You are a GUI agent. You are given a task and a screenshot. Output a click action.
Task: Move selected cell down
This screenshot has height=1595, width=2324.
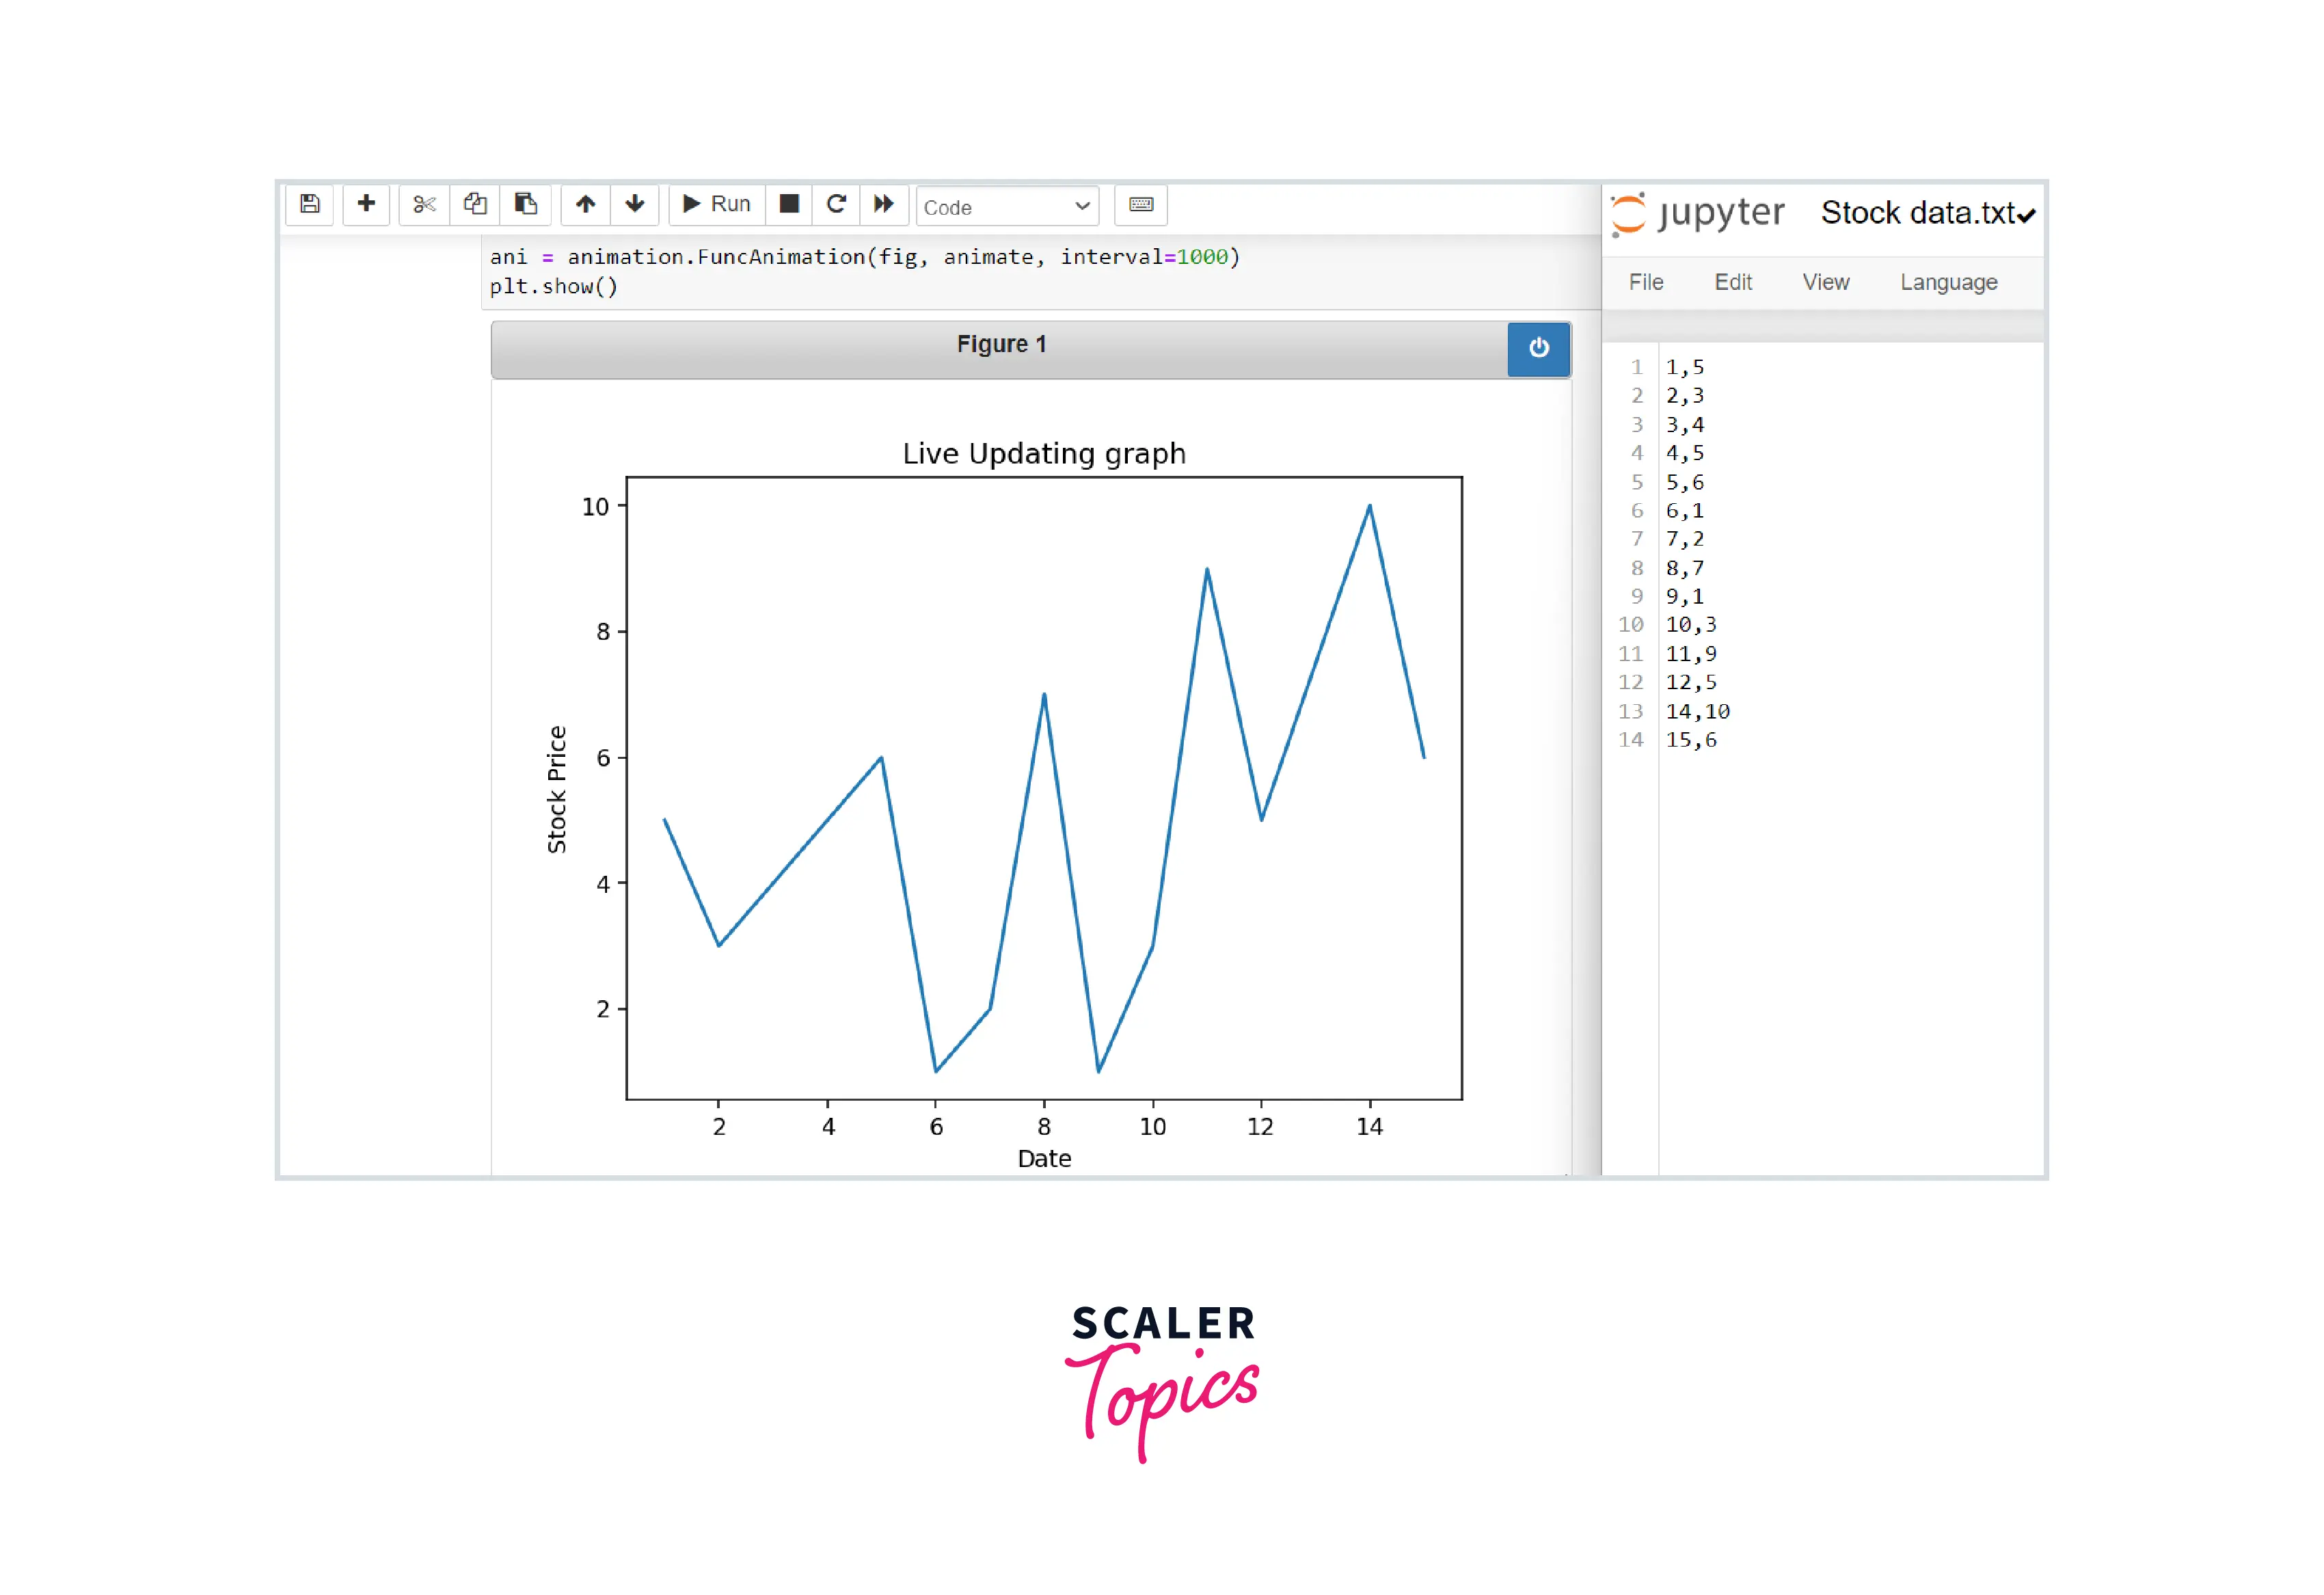pyautogui.click(x=634, y=205)
